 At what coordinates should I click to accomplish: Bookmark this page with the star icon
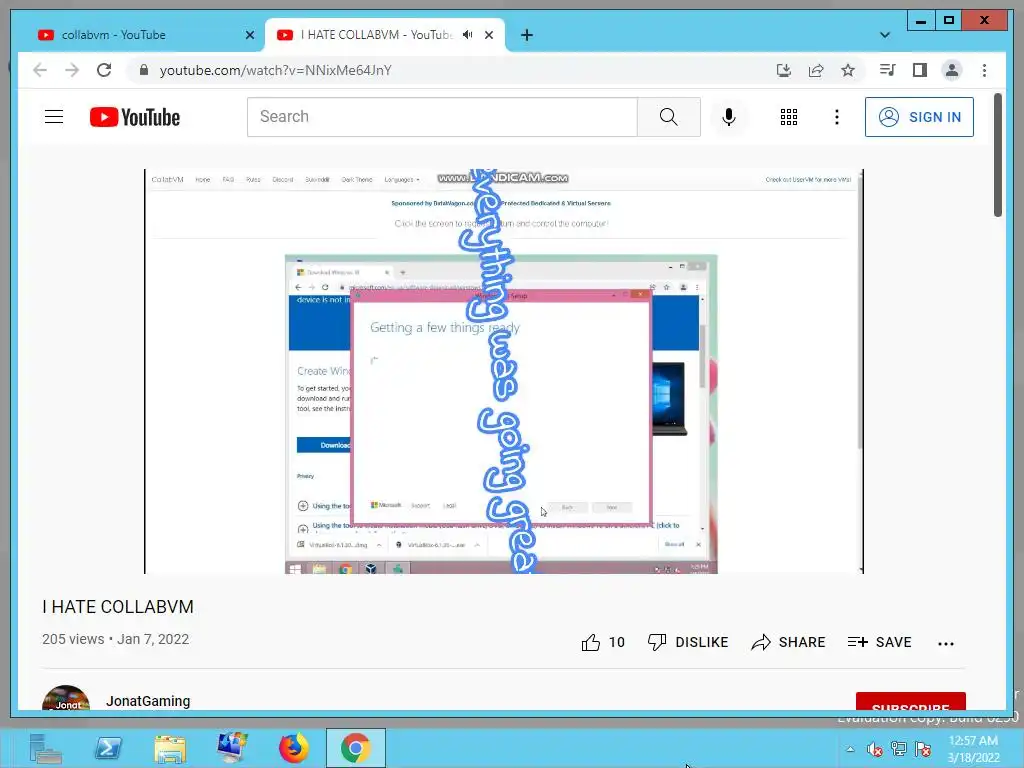pyautogui.click(x=848, y=70)
